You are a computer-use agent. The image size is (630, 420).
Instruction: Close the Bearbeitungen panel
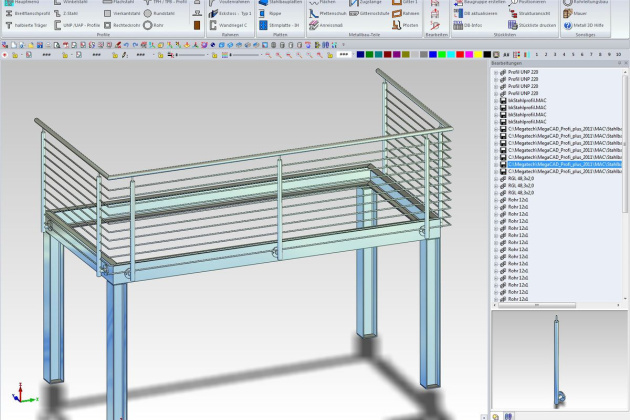point(624,63)
